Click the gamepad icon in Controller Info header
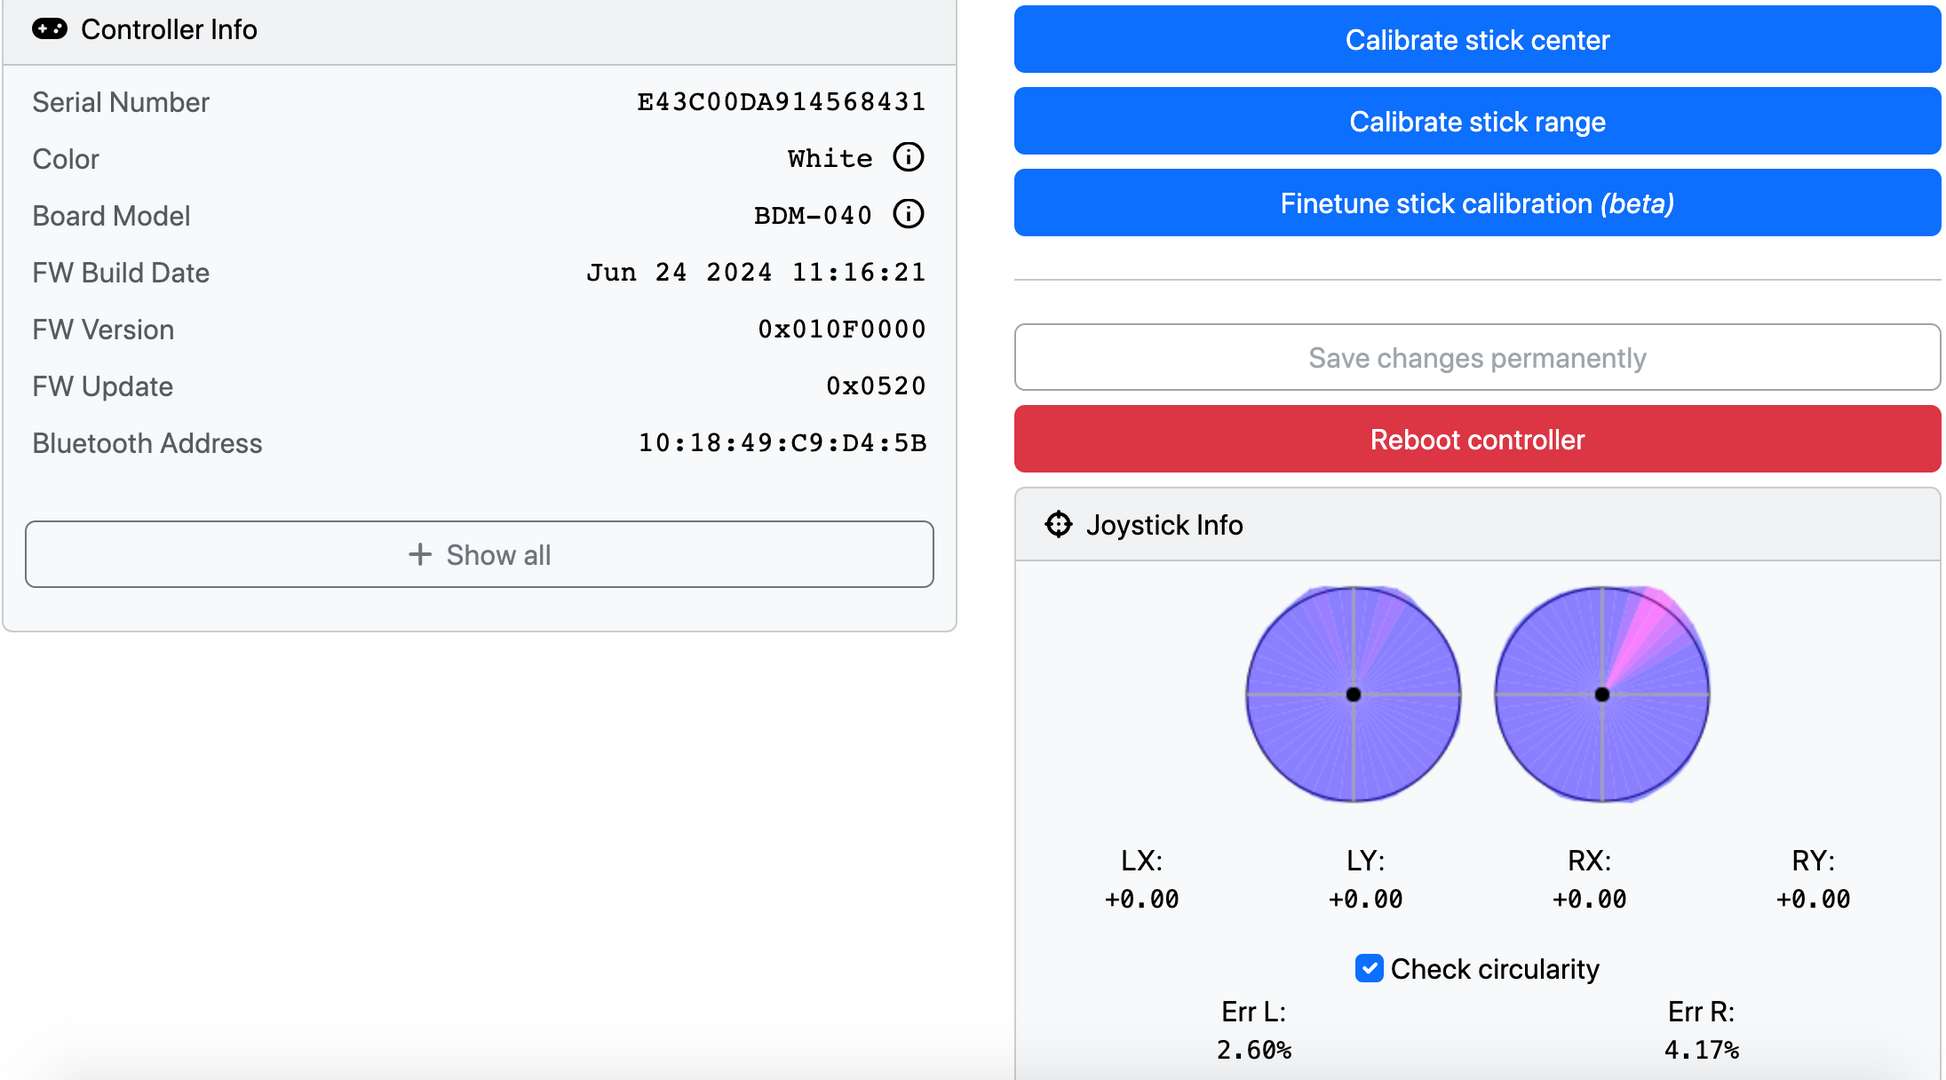 coord(50,29)
